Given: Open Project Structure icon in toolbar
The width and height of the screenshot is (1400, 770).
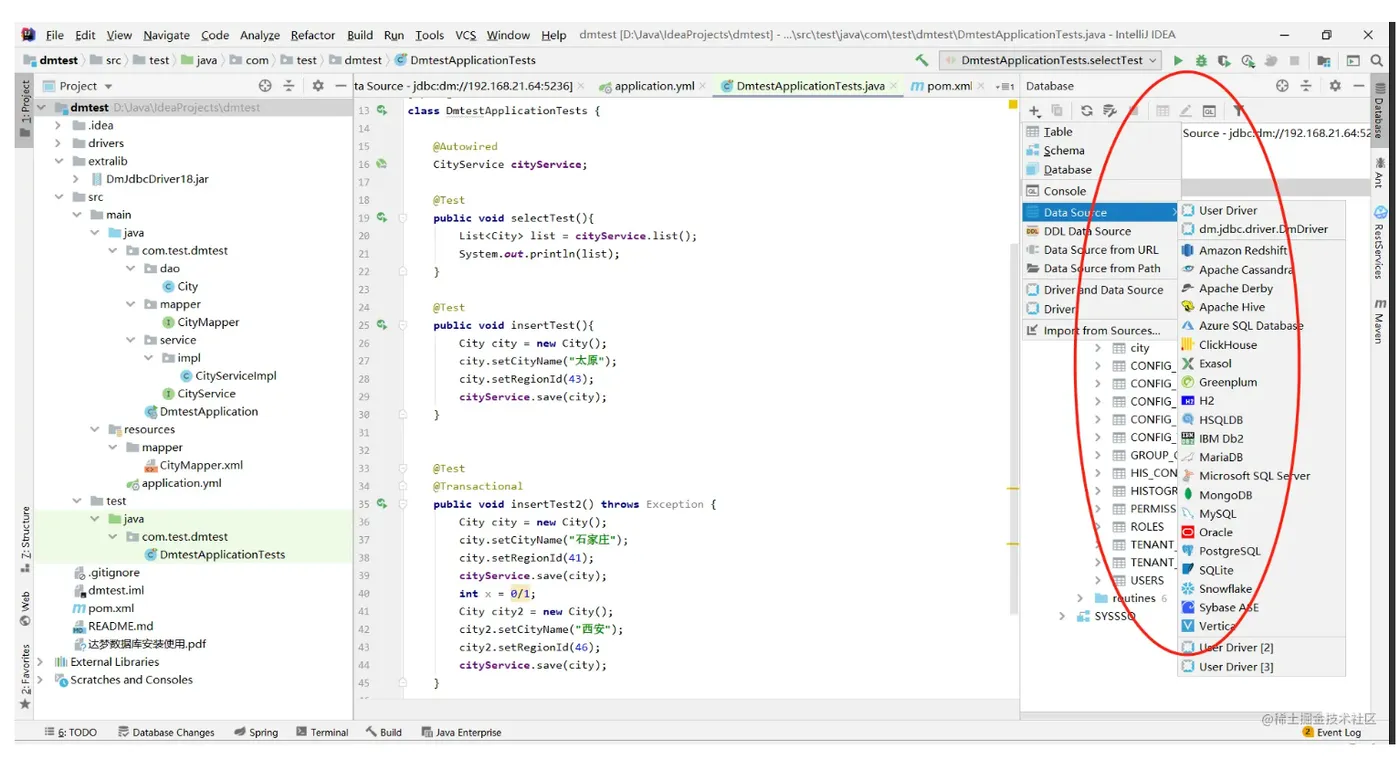Looking at the screenshot, I should (1324, 61).
